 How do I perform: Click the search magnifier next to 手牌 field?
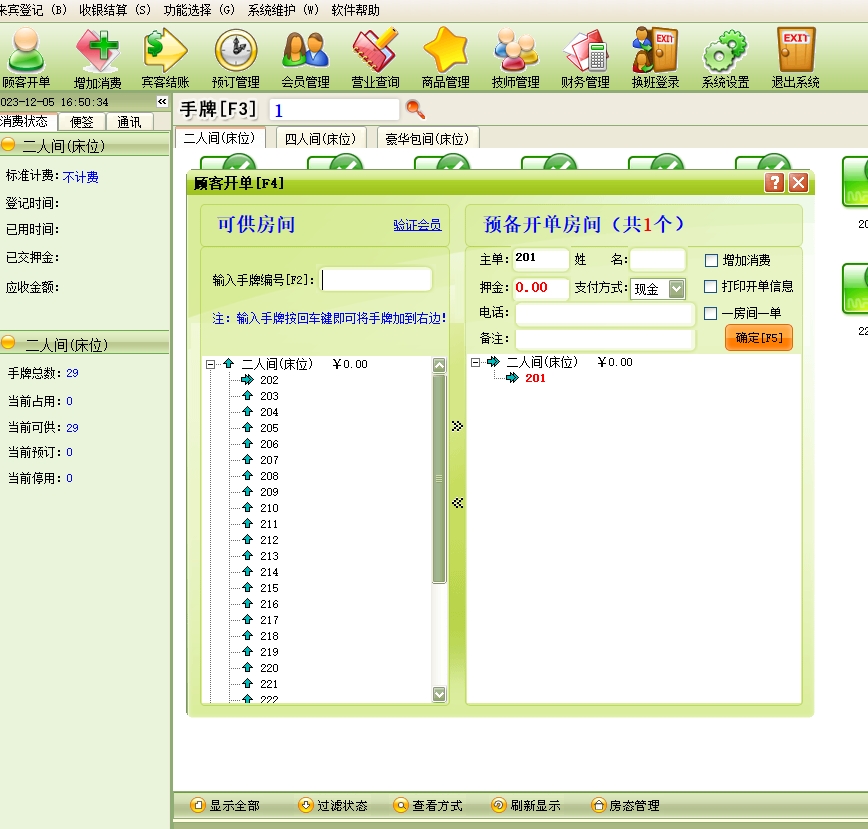coord(415,110)
